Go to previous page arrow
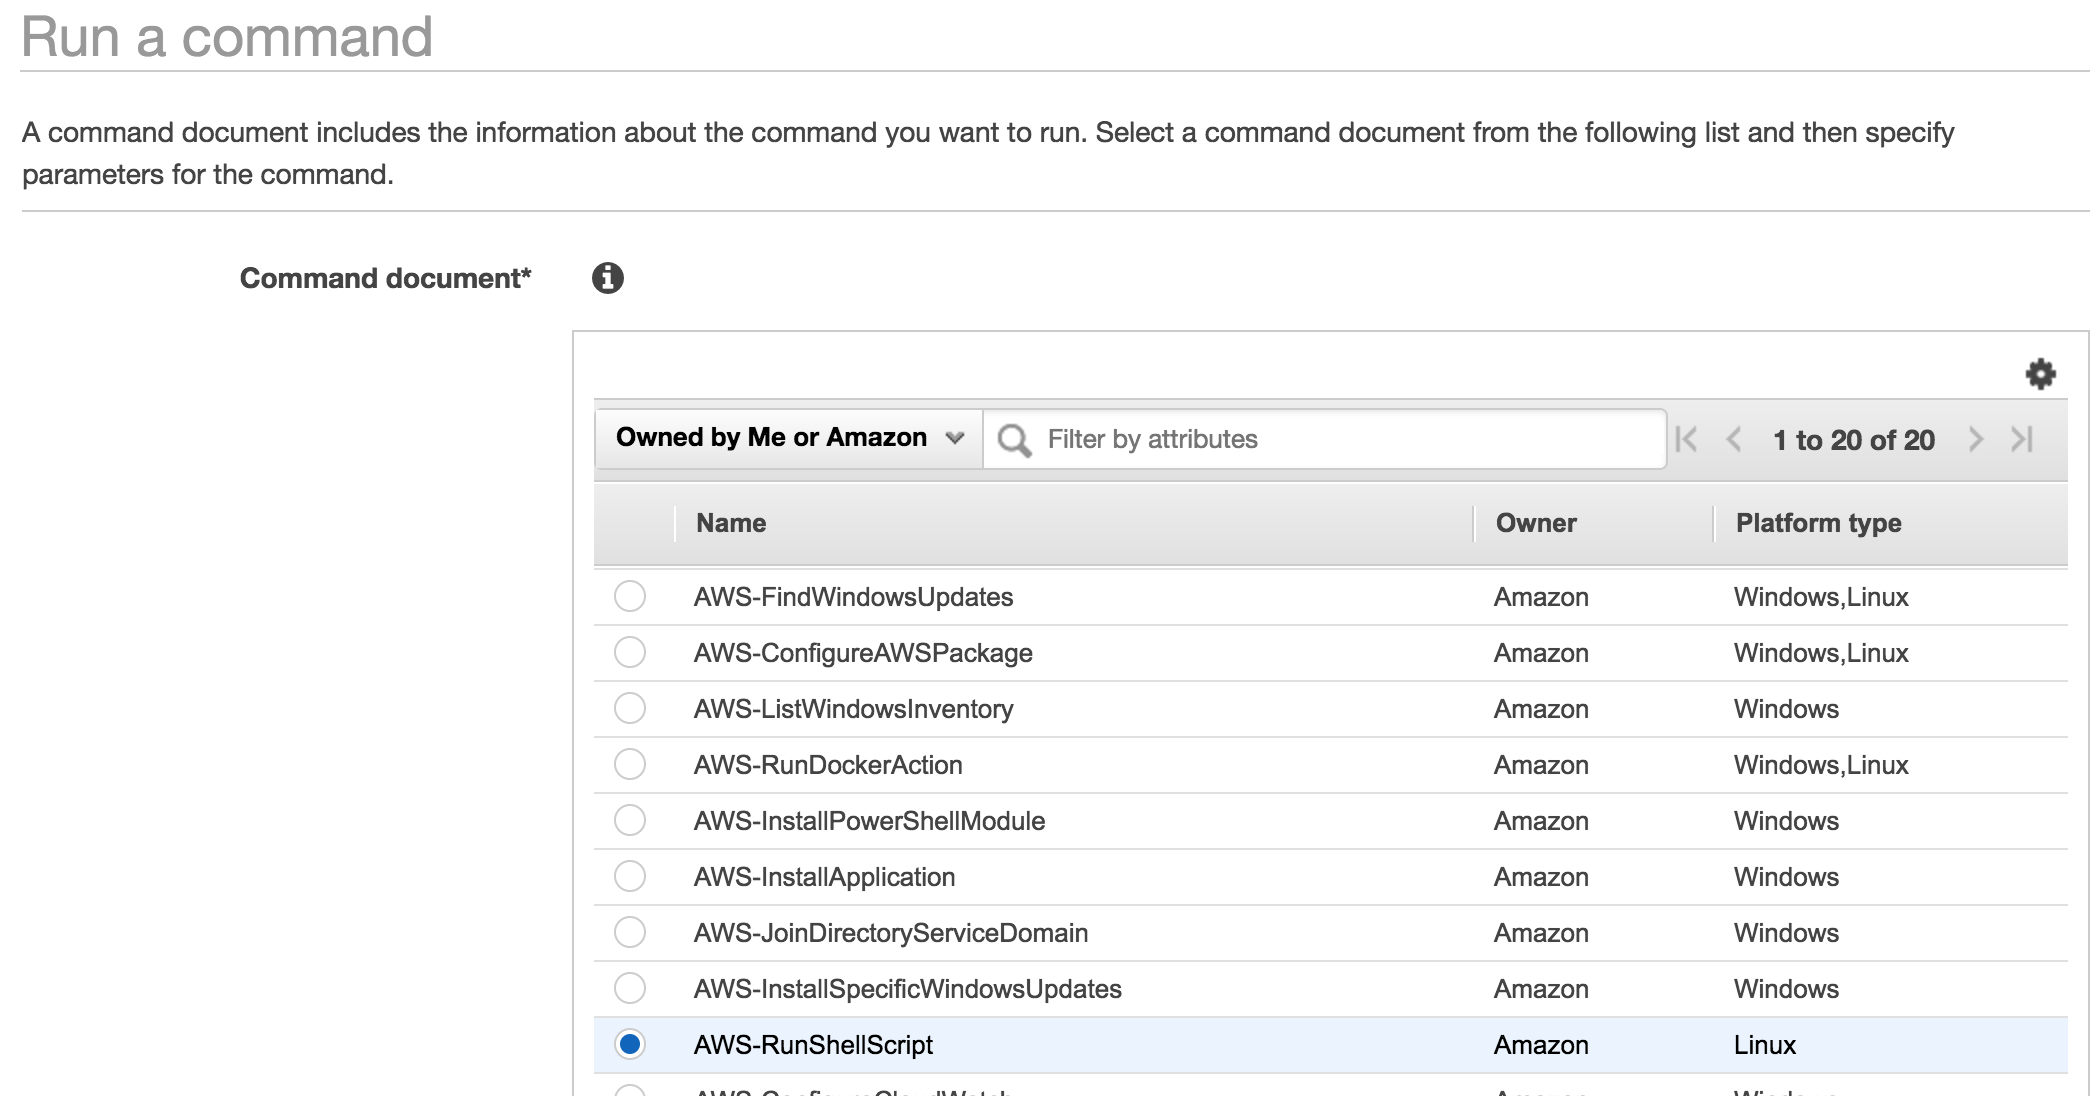This screenshot has height=1096, width=2096. [x=1734, y=439]
